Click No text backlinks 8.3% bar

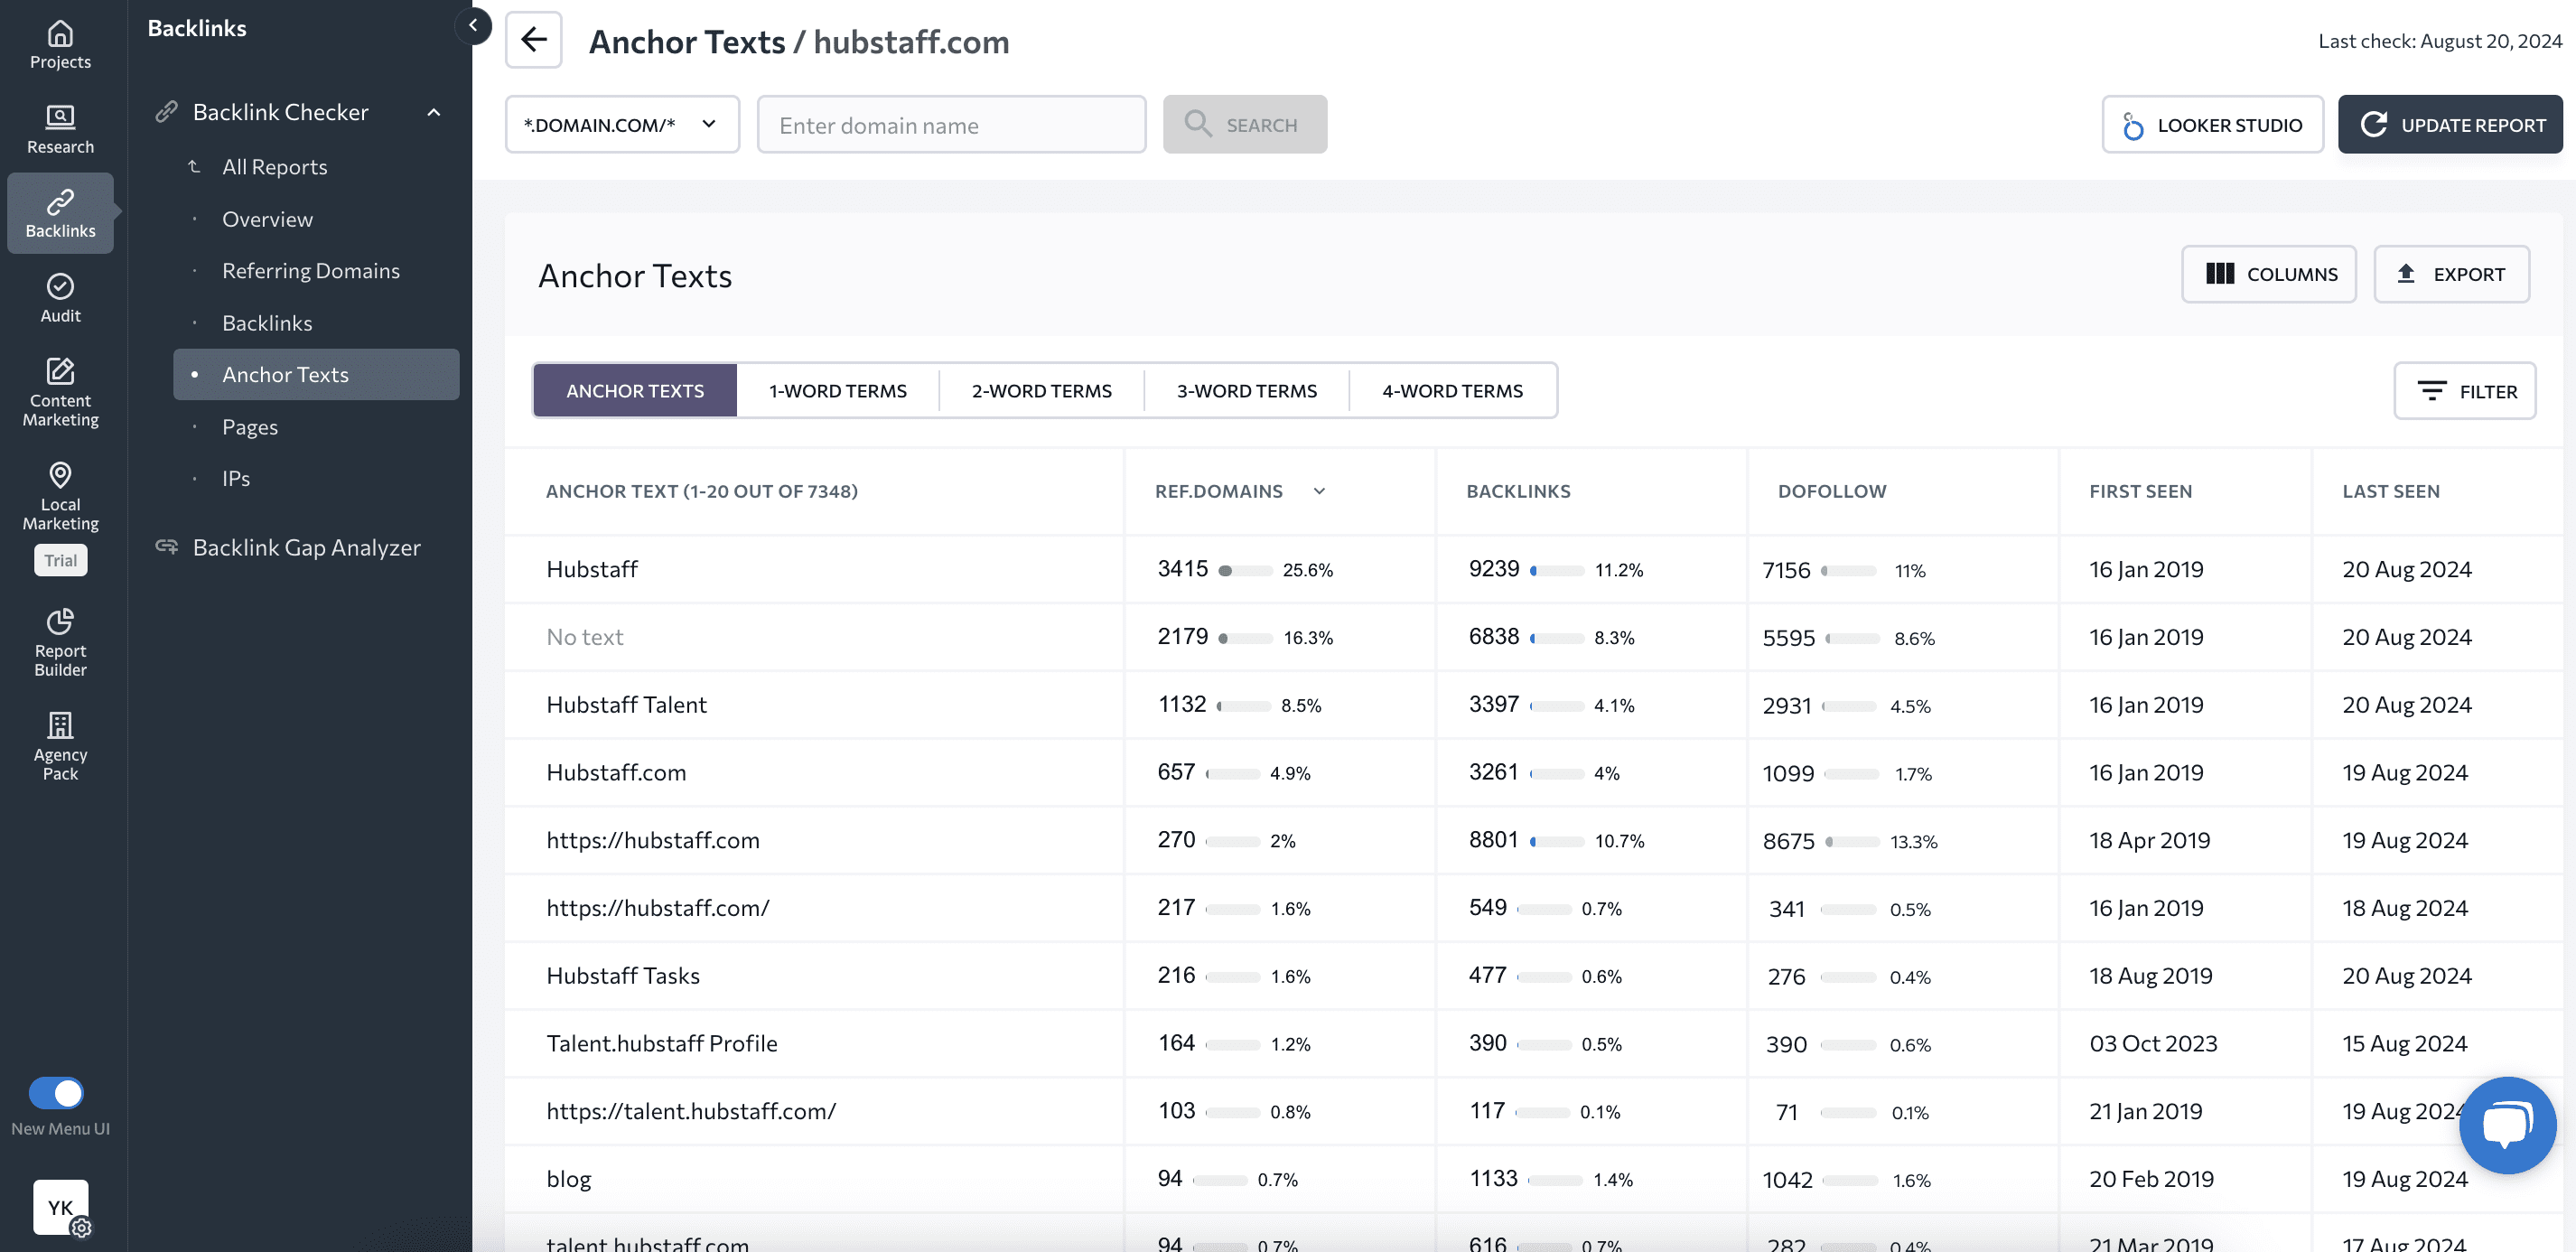tap(1556, 639)
